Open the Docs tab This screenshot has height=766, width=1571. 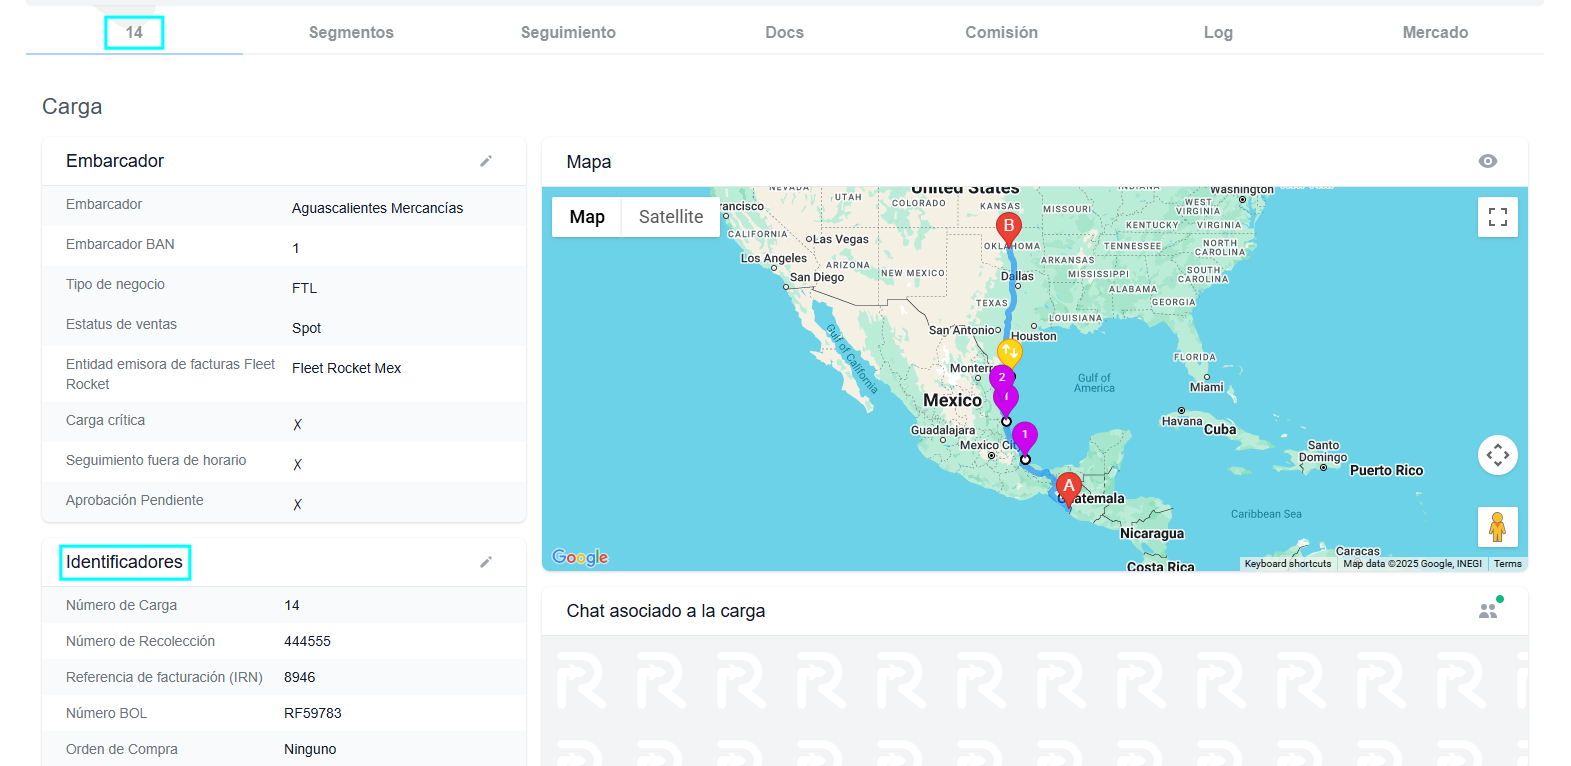point(785,32)
